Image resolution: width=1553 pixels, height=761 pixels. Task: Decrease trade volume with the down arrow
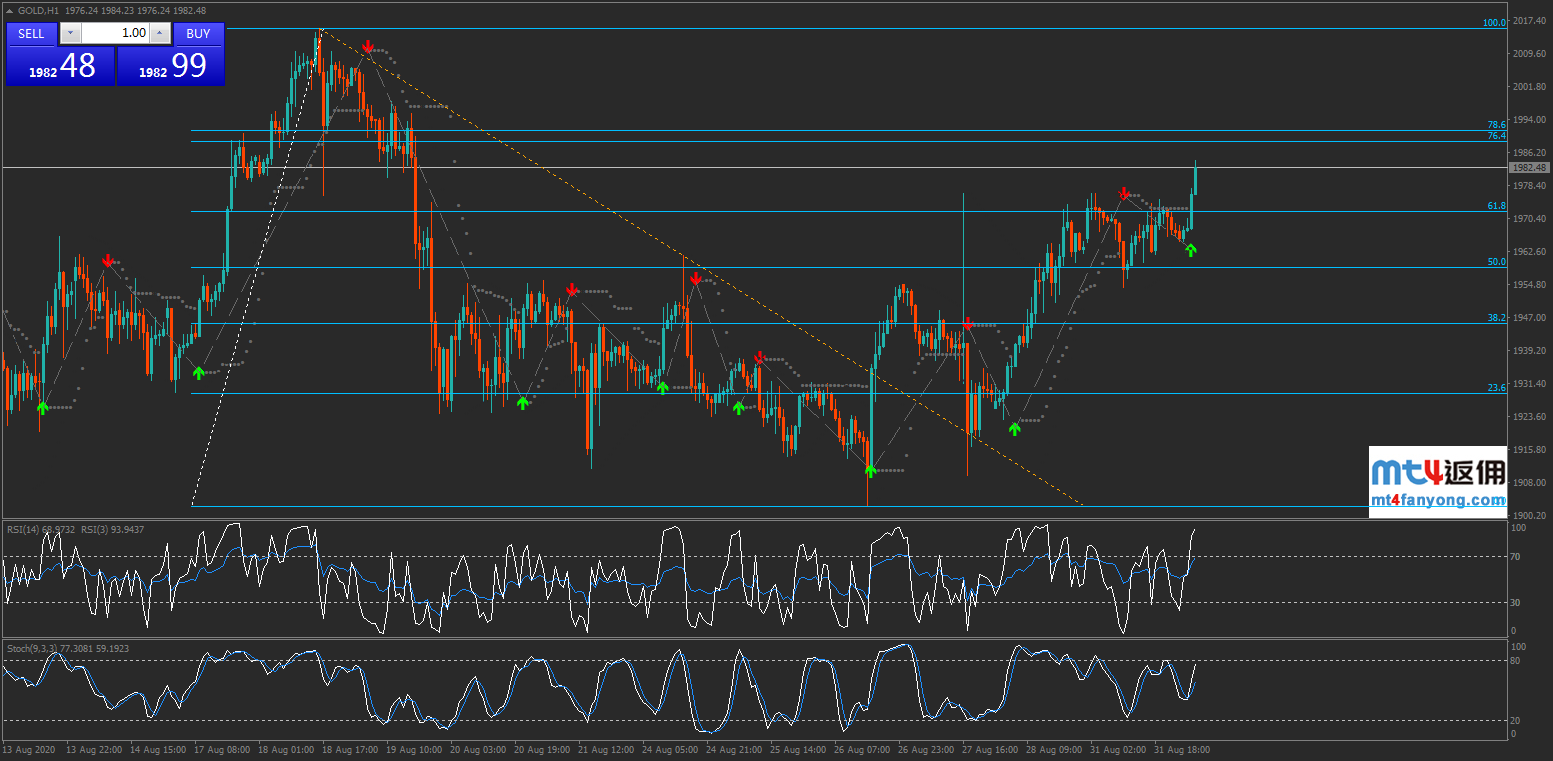[x=69, y=33]
